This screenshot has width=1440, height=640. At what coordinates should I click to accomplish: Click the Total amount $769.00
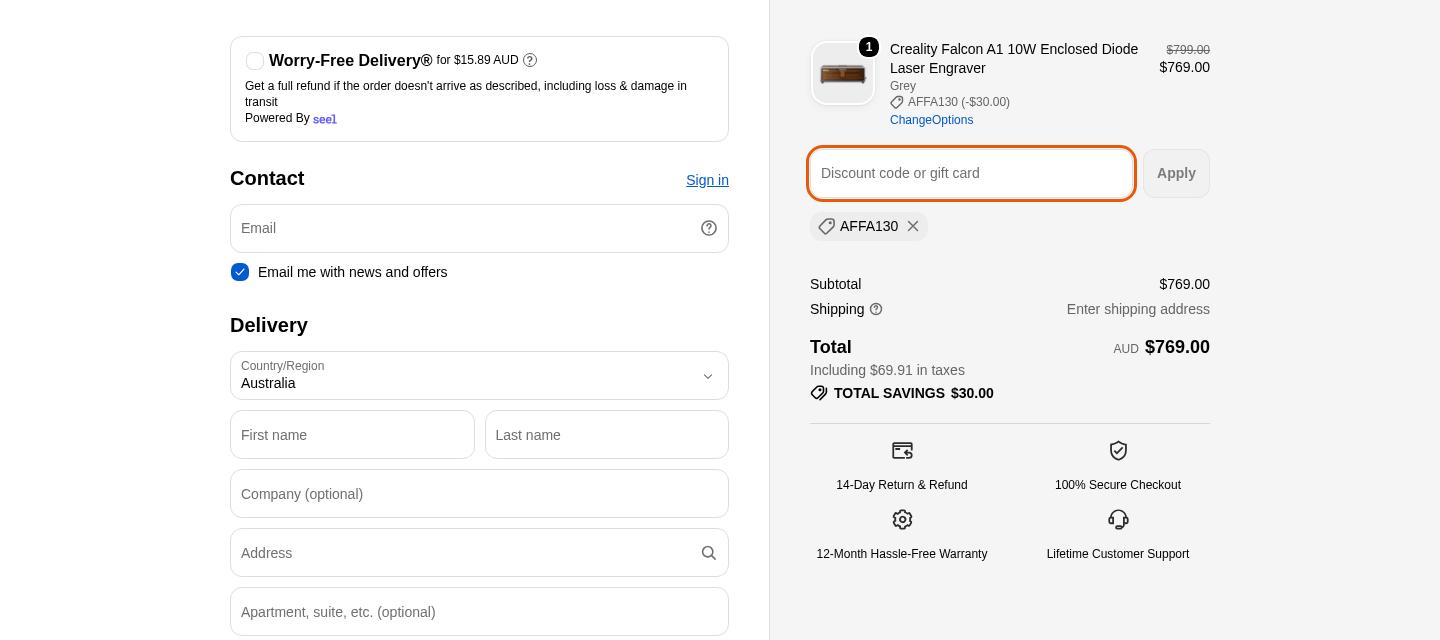[1177, 347]
